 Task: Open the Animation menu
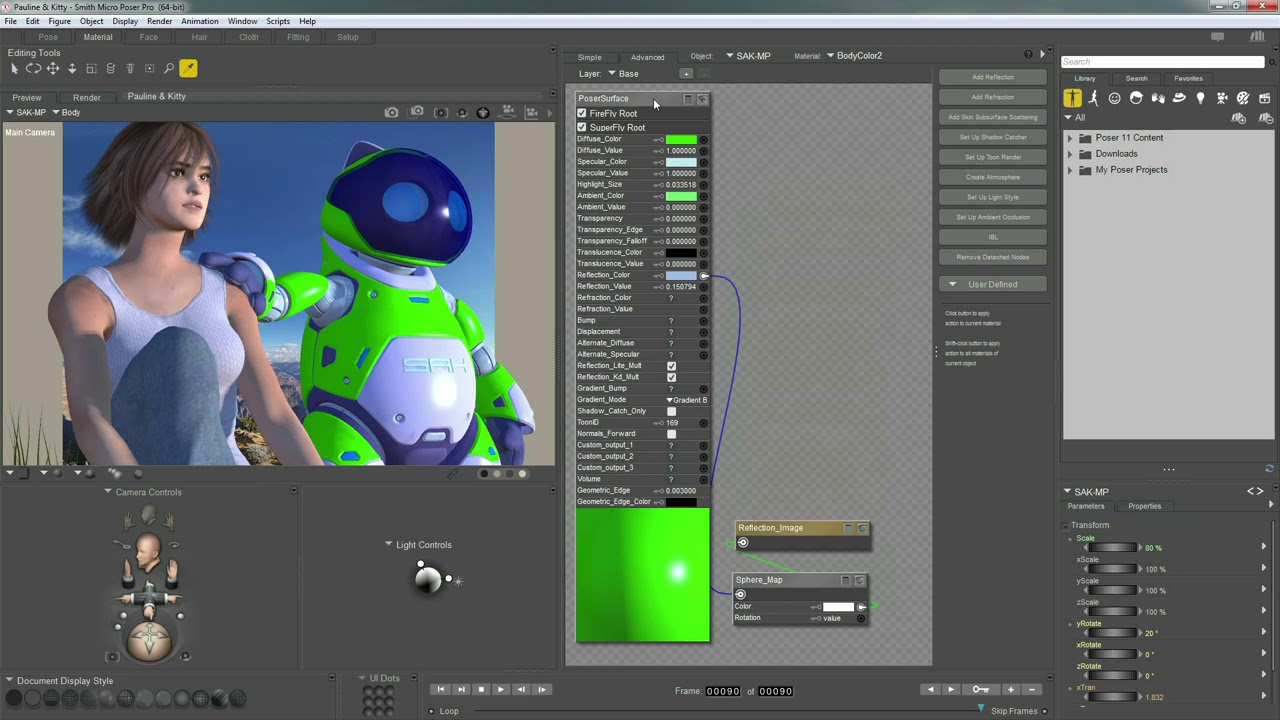click(x=200, y=21)
